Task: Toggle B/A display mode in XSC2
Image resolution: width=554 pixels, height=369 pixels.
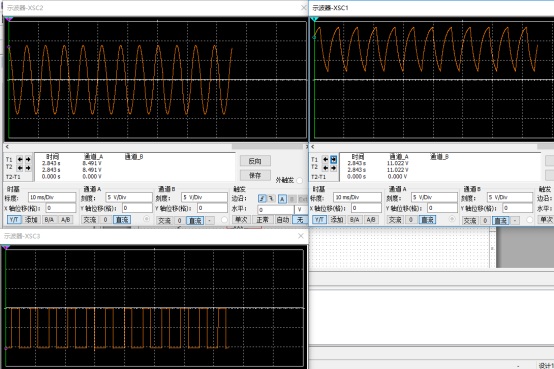Action: tap(49, 219)
